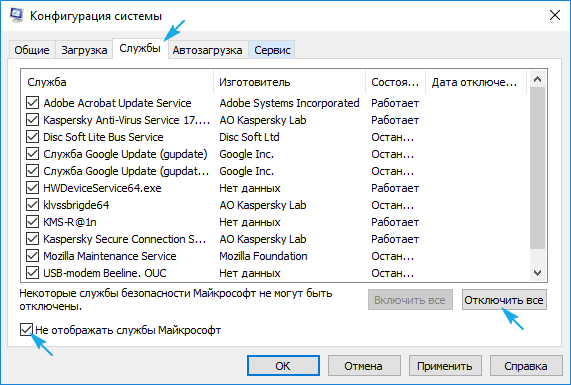Click the greyed Включить все button
The image size is (571, 385).
(410, 300)
